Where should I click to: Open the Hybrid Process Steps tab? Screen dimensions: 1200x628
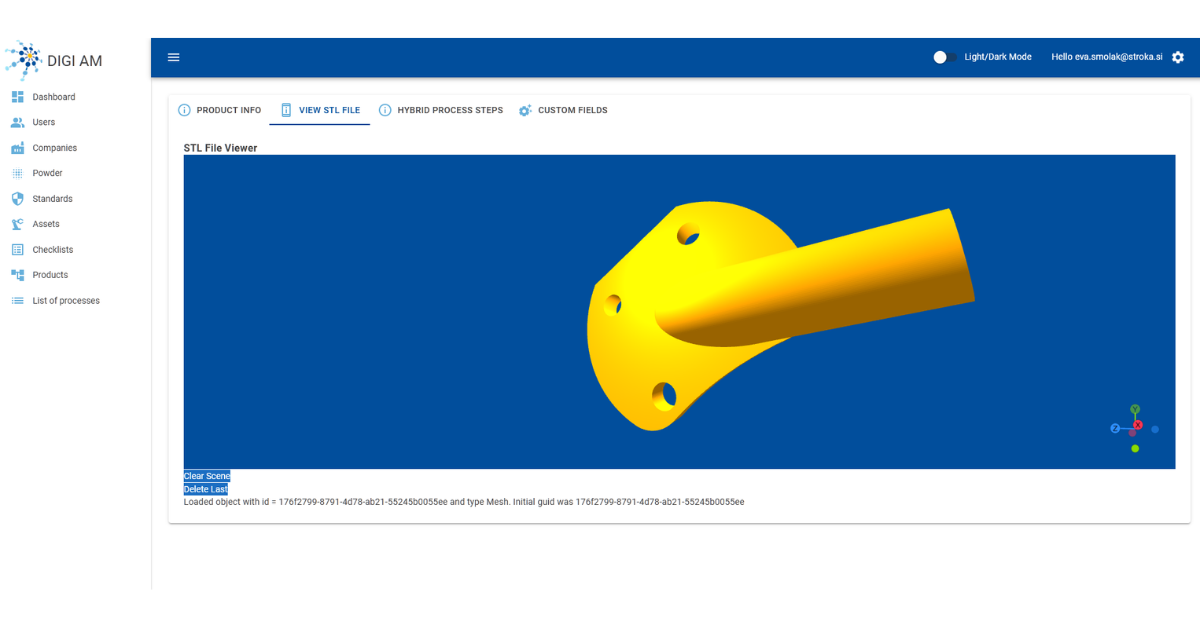[441, 110]
